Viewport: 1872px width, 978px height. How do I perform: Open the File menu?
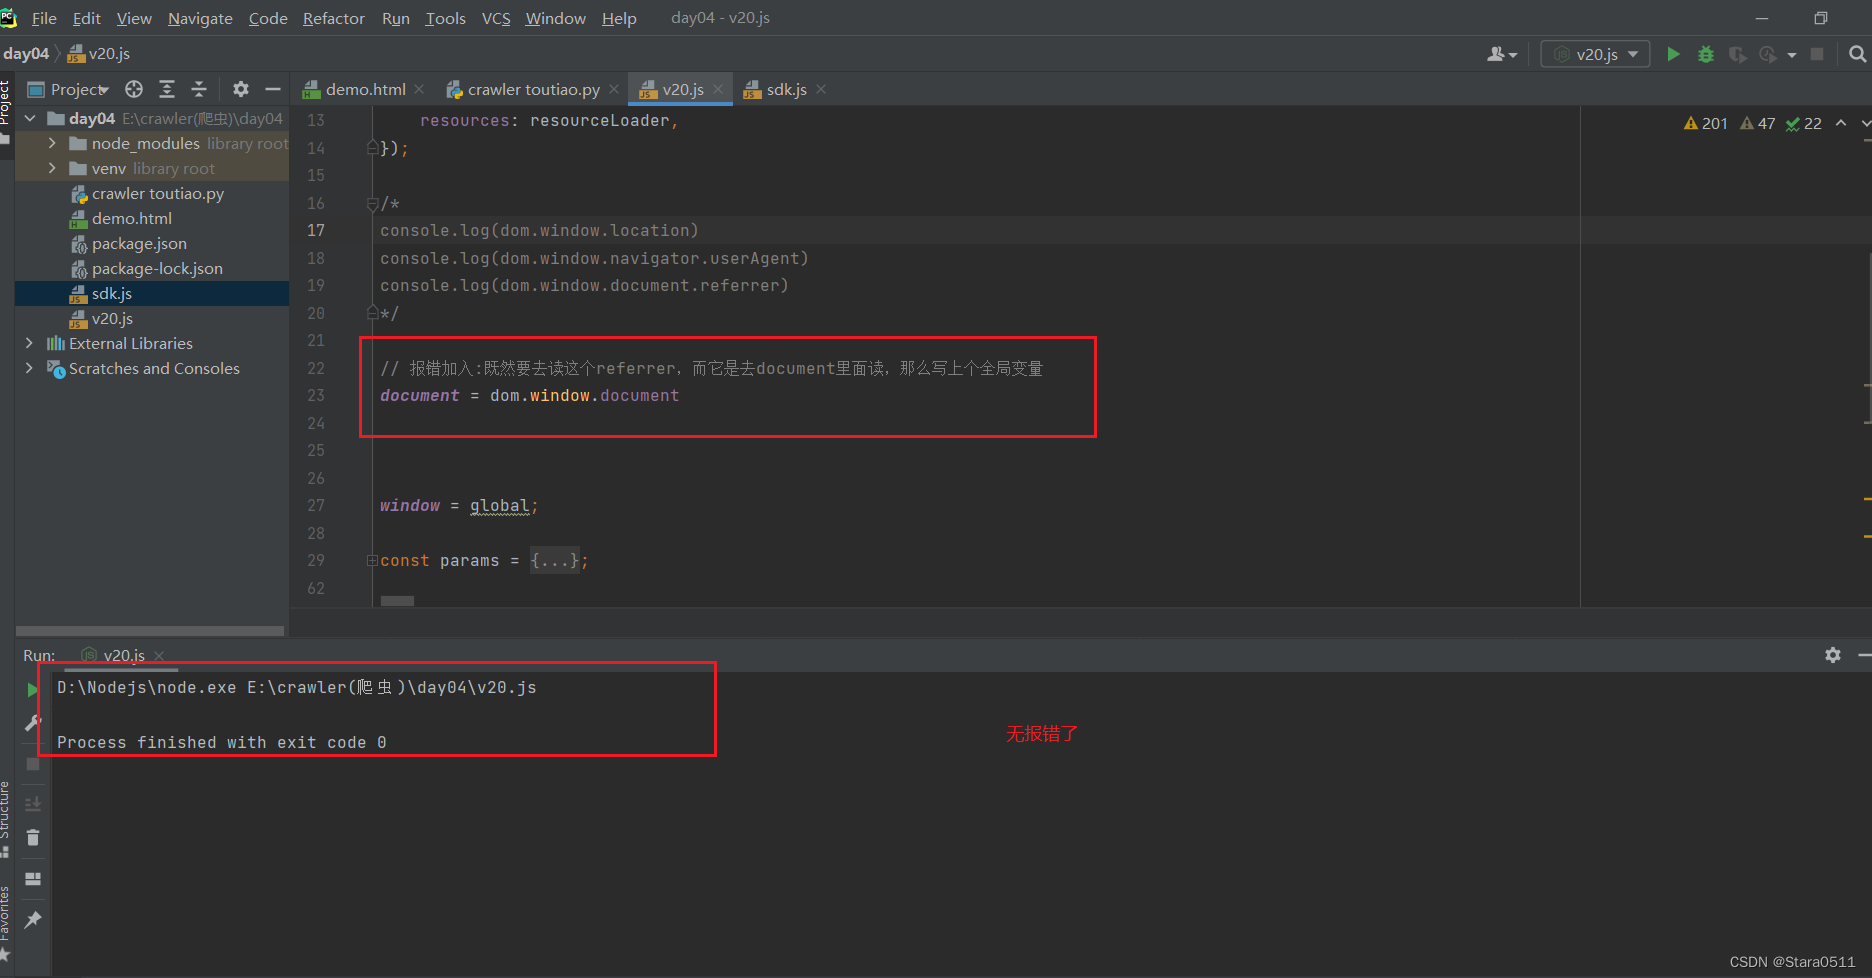[44, 18]
